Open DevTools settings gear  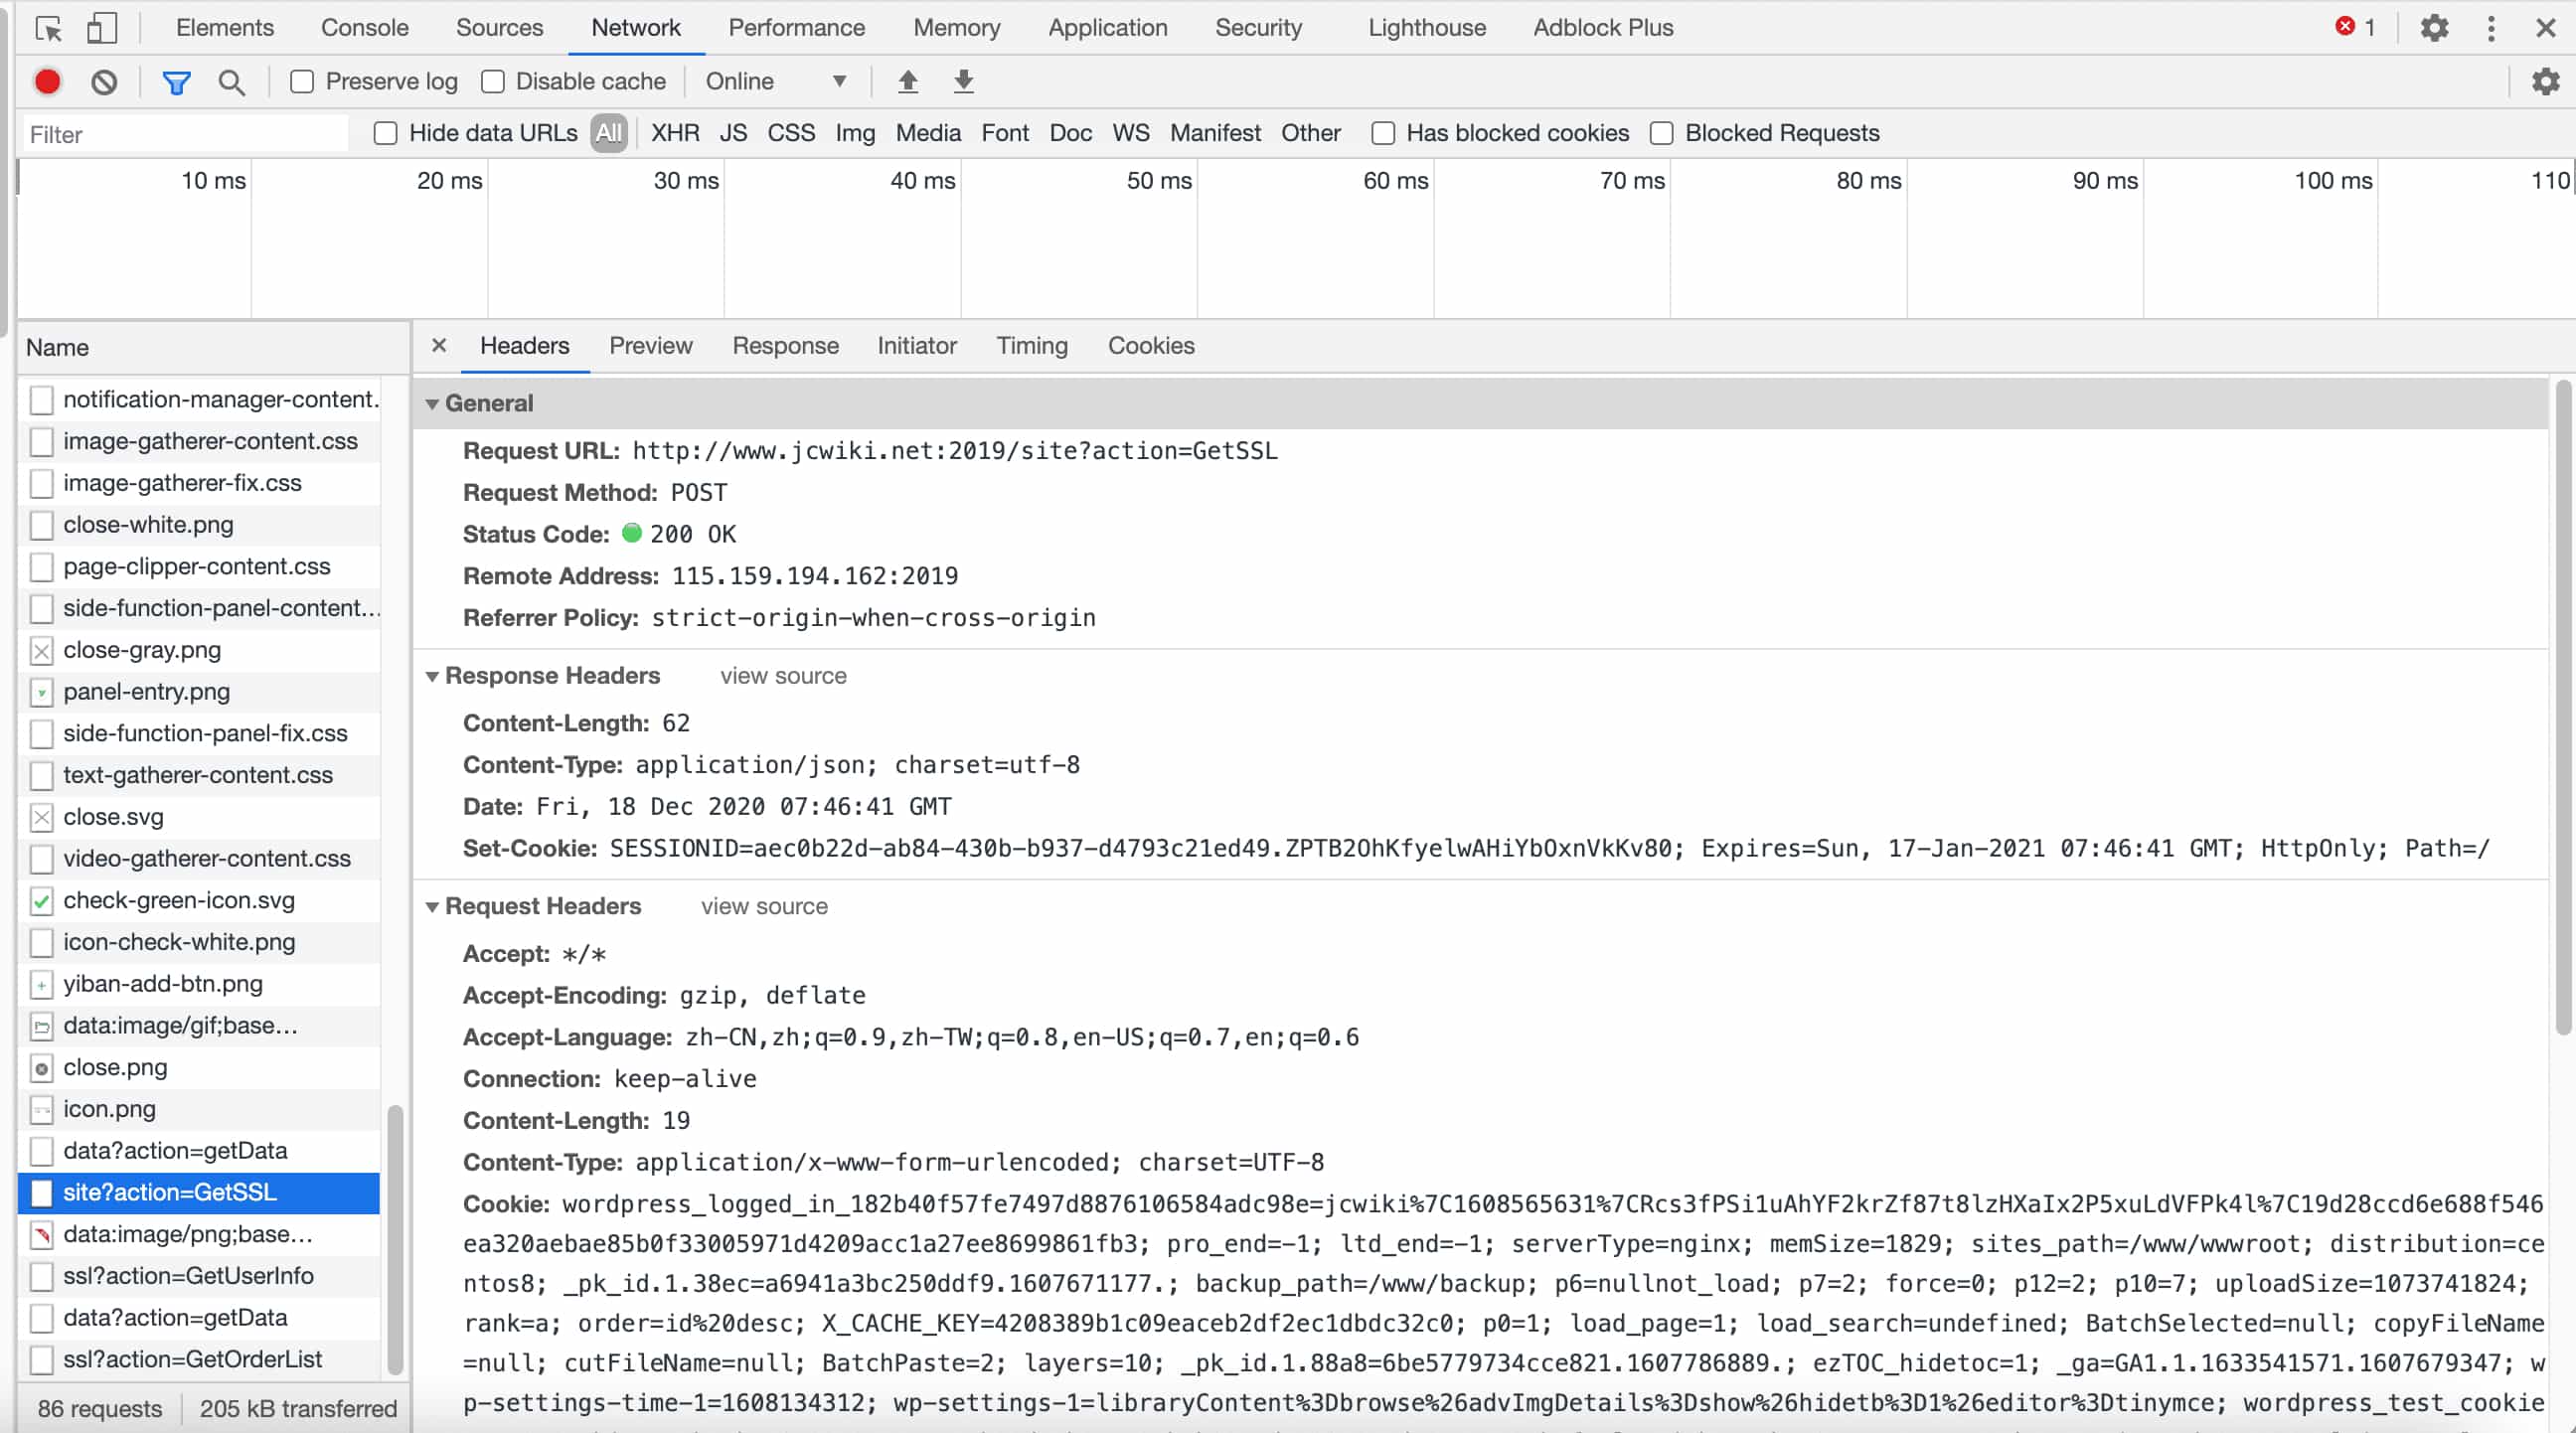pos(2434,28)
